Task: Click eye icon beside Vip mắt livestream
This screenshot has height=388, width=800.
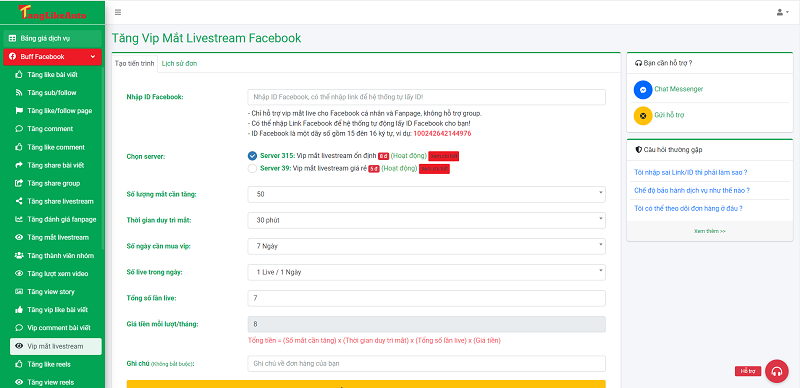Action: click(19, 346)
